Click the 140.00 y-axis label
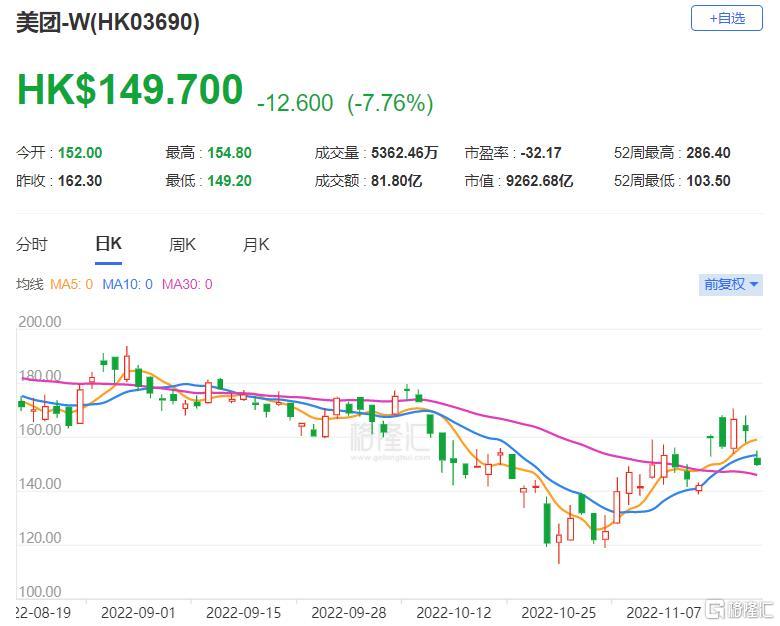The width and height of the screenshot is (780, 626). pos(40,484)
